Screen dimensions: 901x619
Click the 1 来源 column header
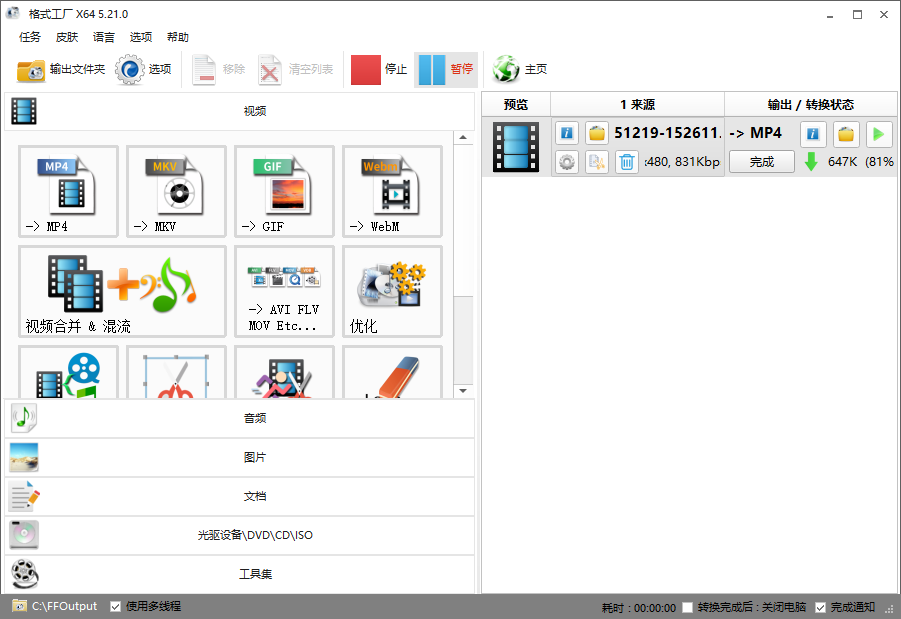tap(637, 105)
